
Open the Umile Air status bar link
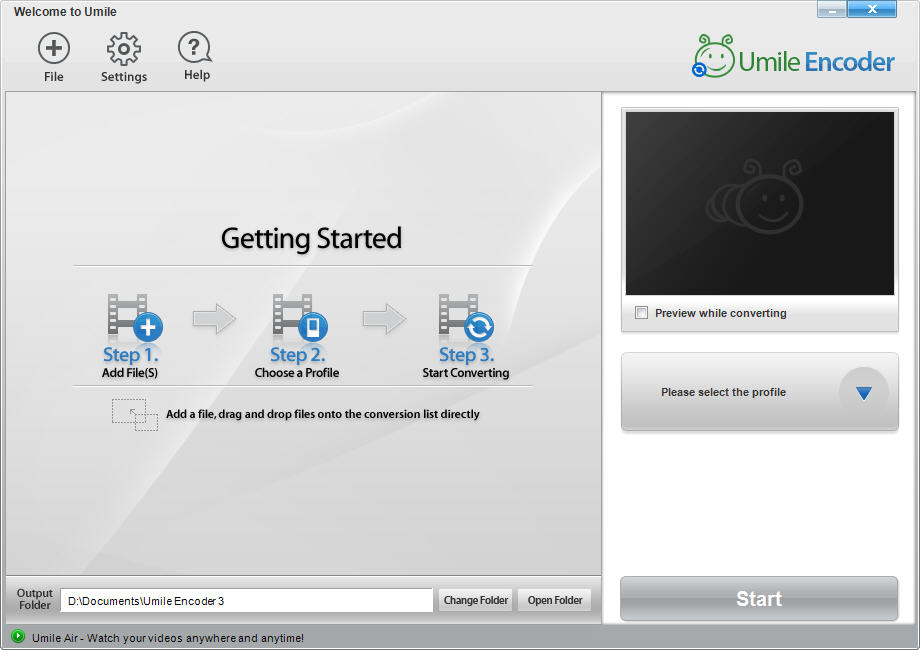(x=168, y=637)
